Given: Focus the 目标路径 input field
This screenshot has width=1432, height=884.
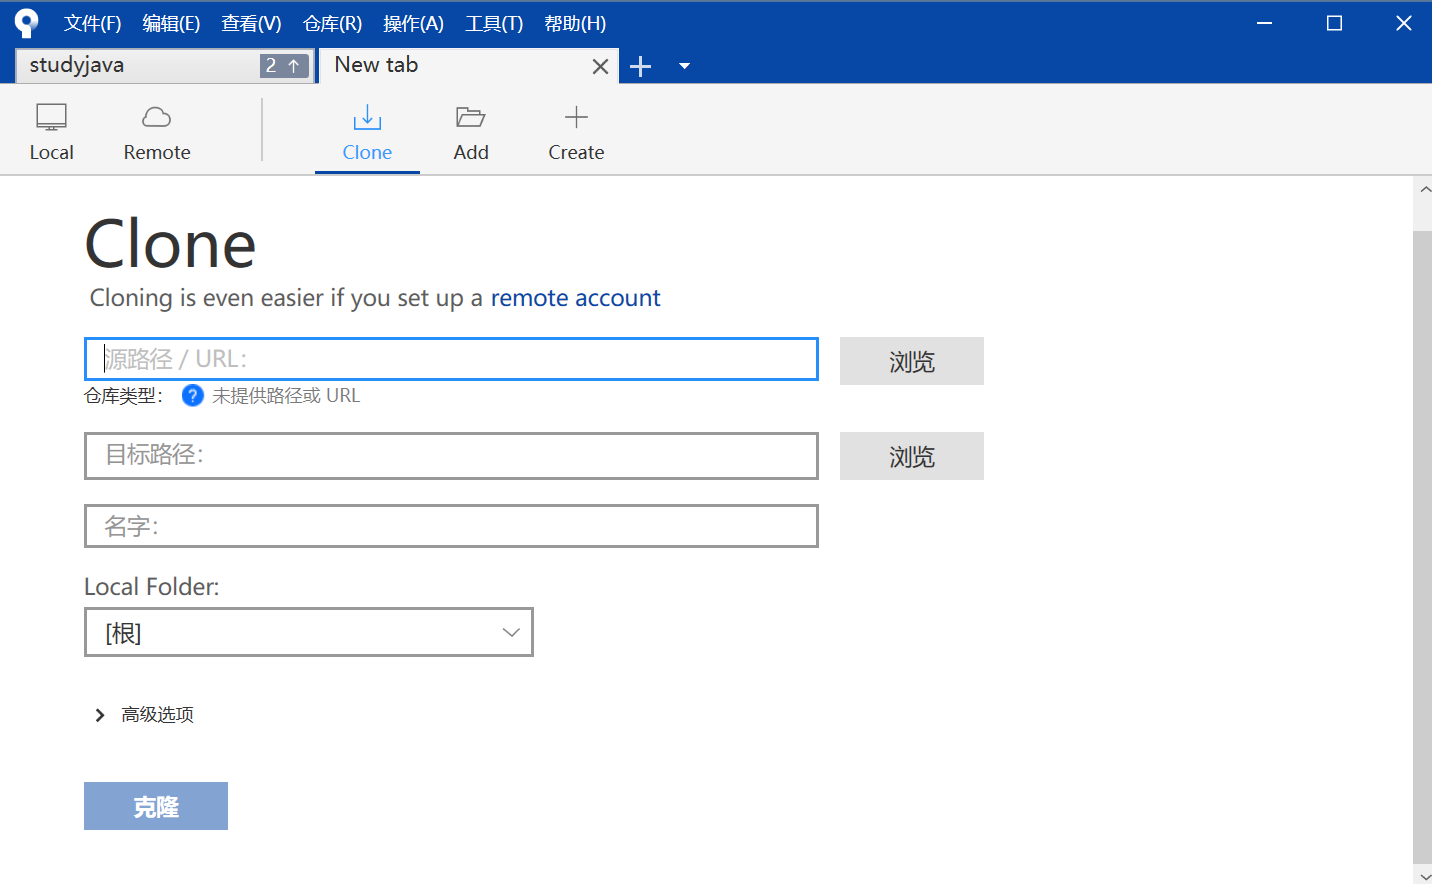Looking at the screenshot, I should 451,456.
